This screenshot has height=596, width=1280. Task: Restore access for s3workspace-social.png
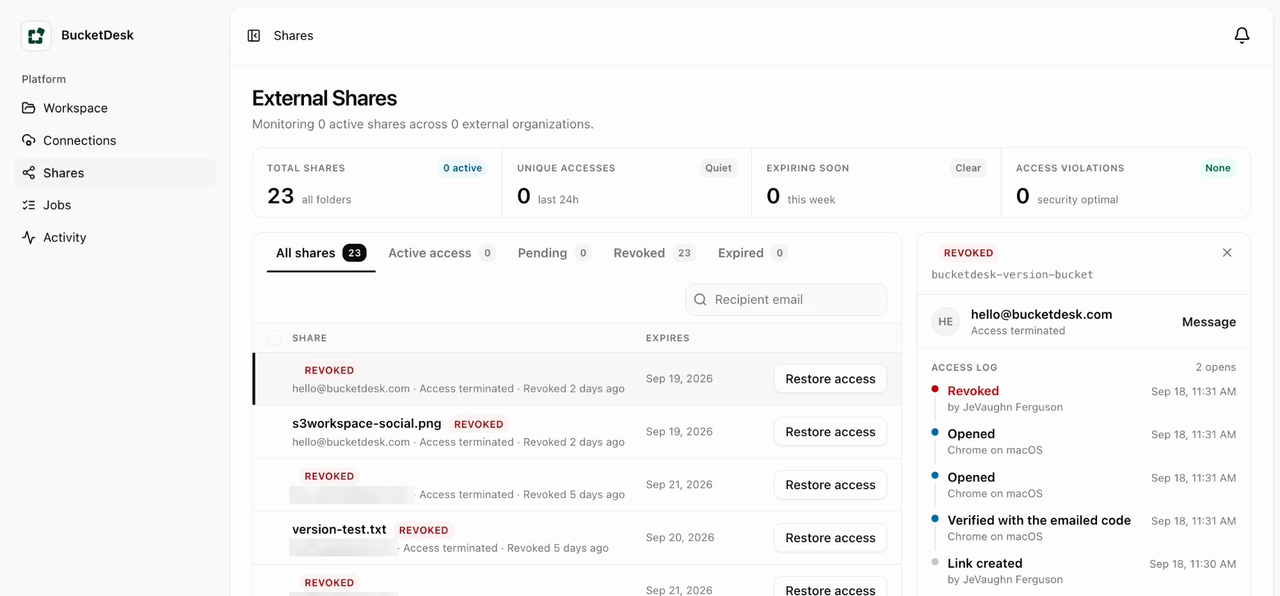click(830, 432)
